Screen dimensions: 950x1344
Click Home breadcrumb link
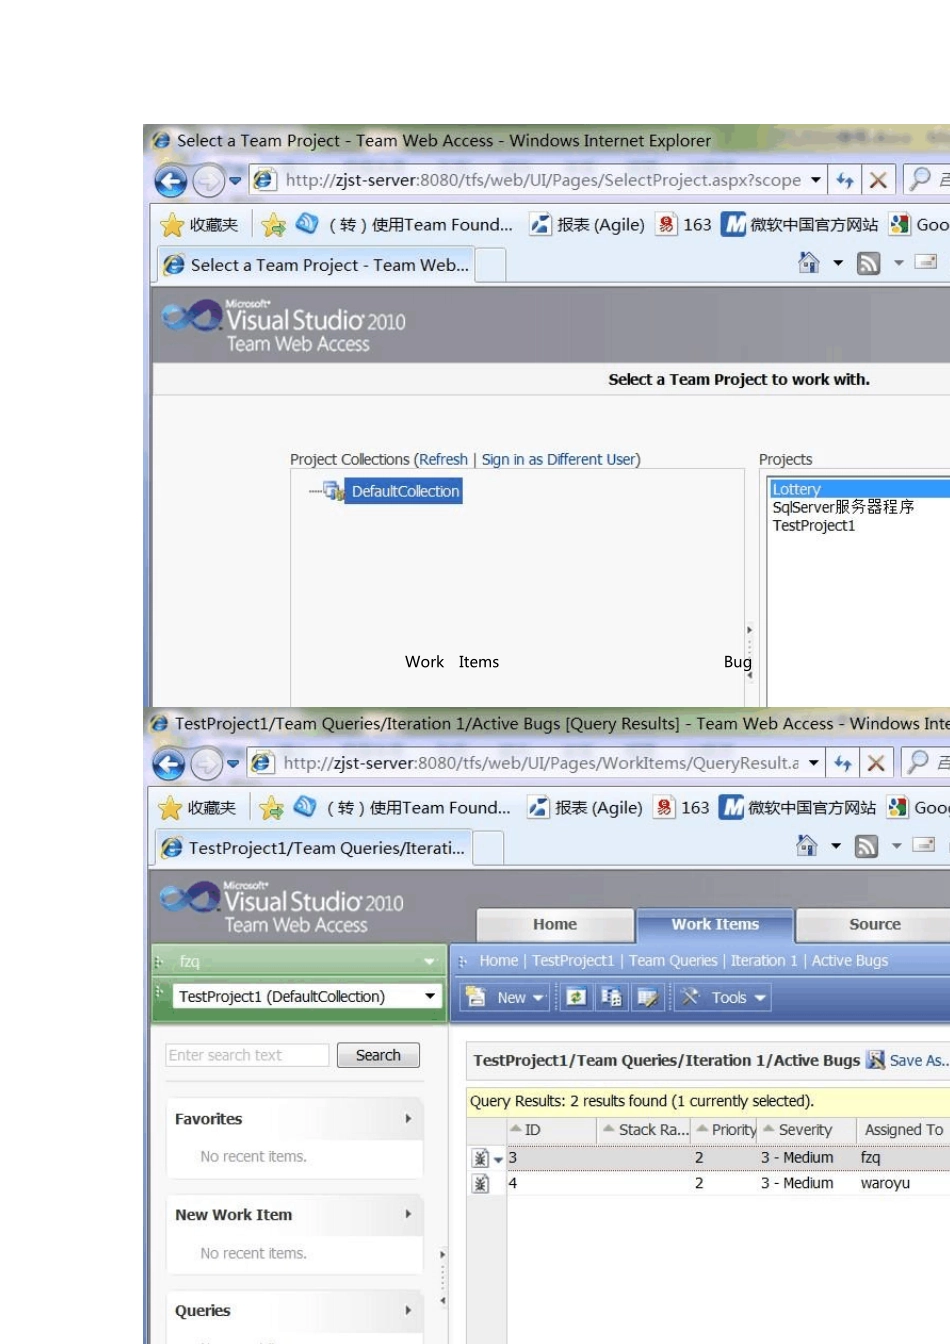click(x=498, y=960)
